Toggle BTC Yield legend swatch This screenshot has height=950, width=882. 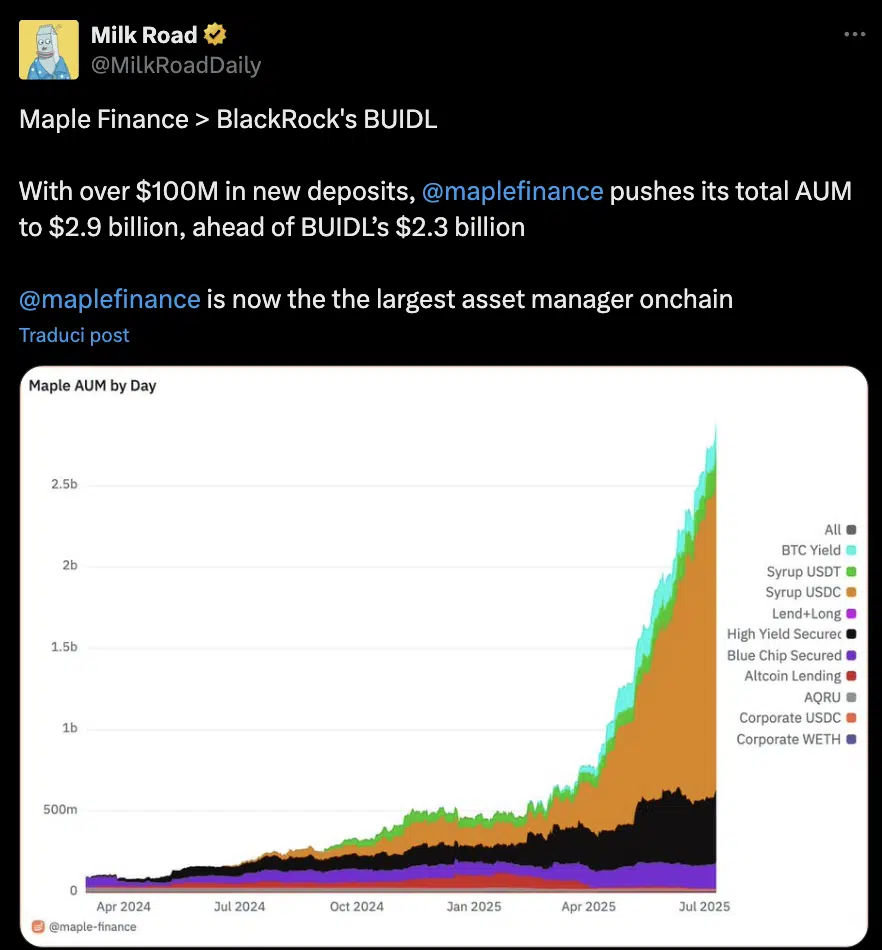[851, 551]
